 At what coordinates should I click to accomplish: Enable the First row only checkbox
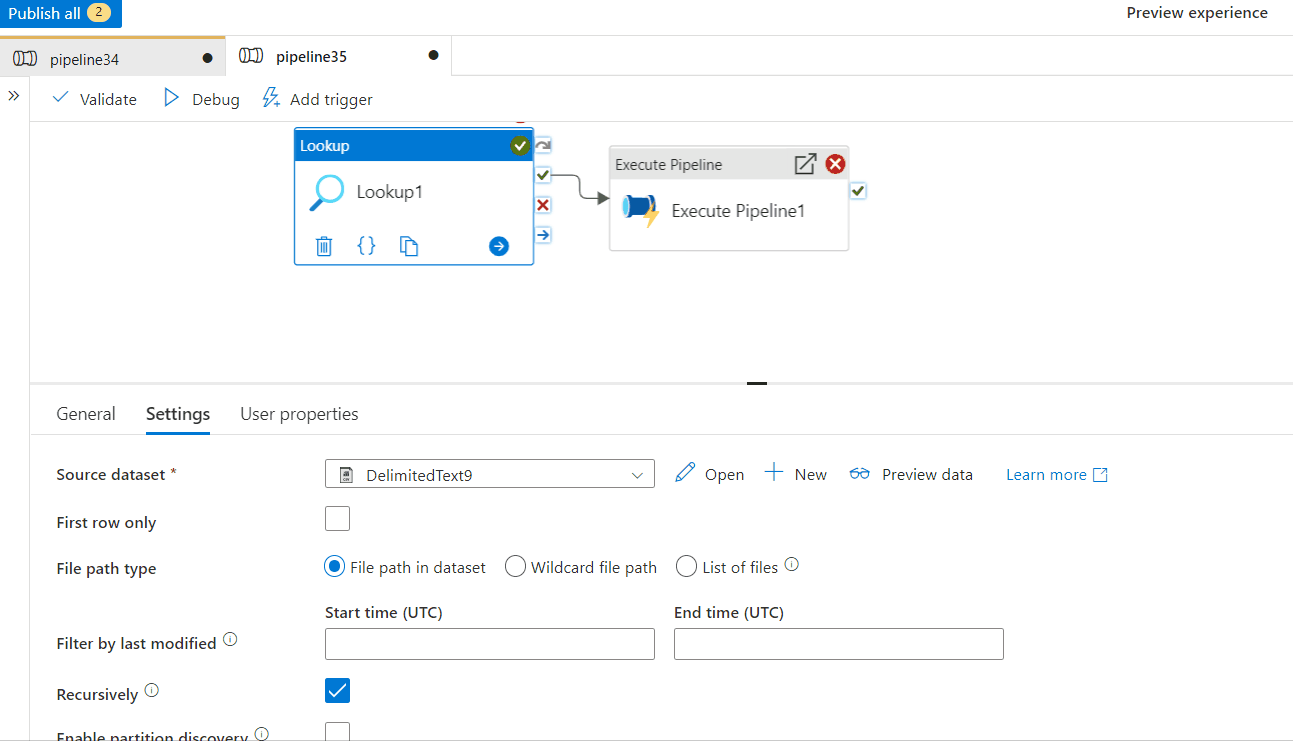tap(337, 518)
